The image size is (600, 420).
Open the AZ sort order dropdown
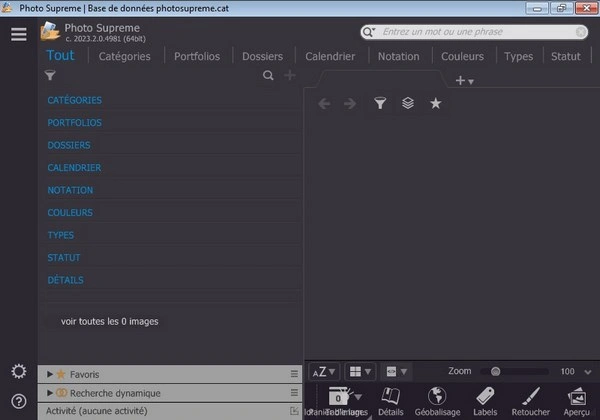click(x=323, y=371)
